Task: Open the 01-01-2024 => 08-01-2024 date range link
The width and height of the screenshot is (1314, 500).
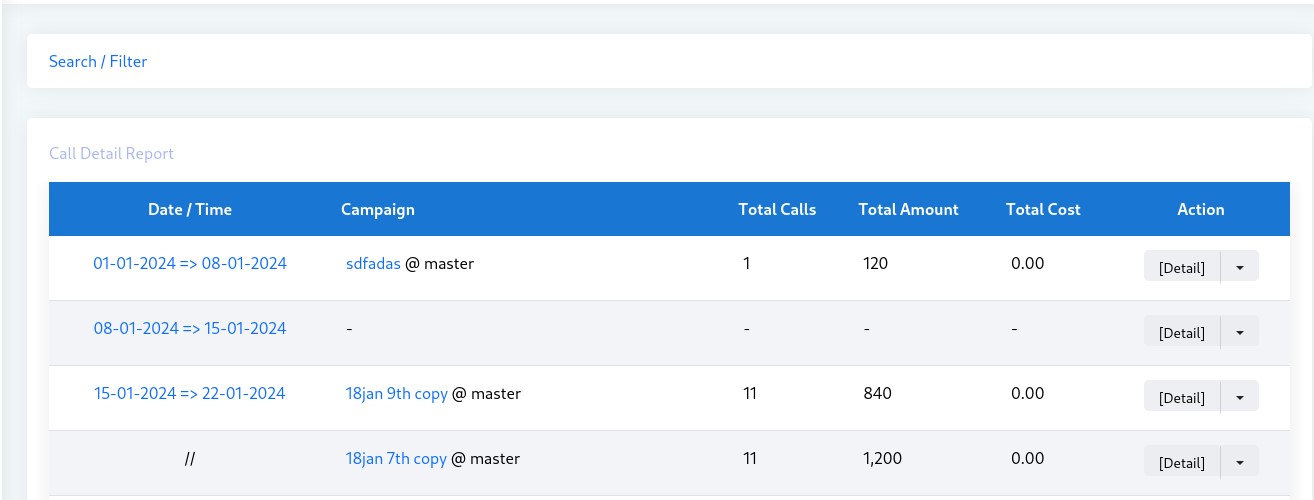Action: [x=190, y=264]
